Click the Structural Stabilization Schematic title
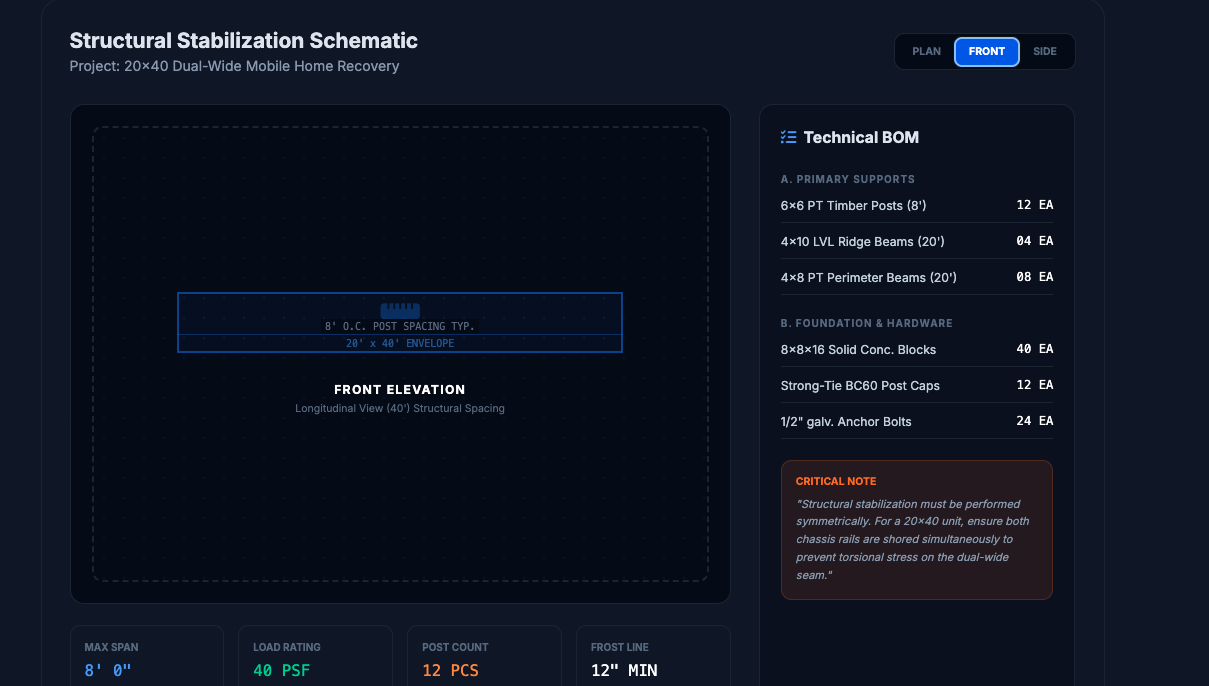The height and width of the screenshot is (686, 1209). coord(244,41)
